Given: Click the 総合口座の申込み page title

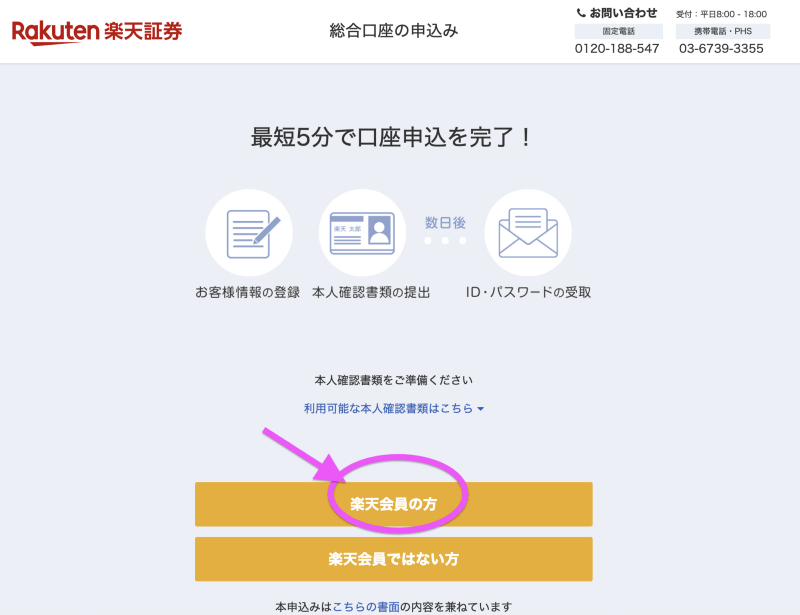Looking at the screenshot, I should (393, 31).
